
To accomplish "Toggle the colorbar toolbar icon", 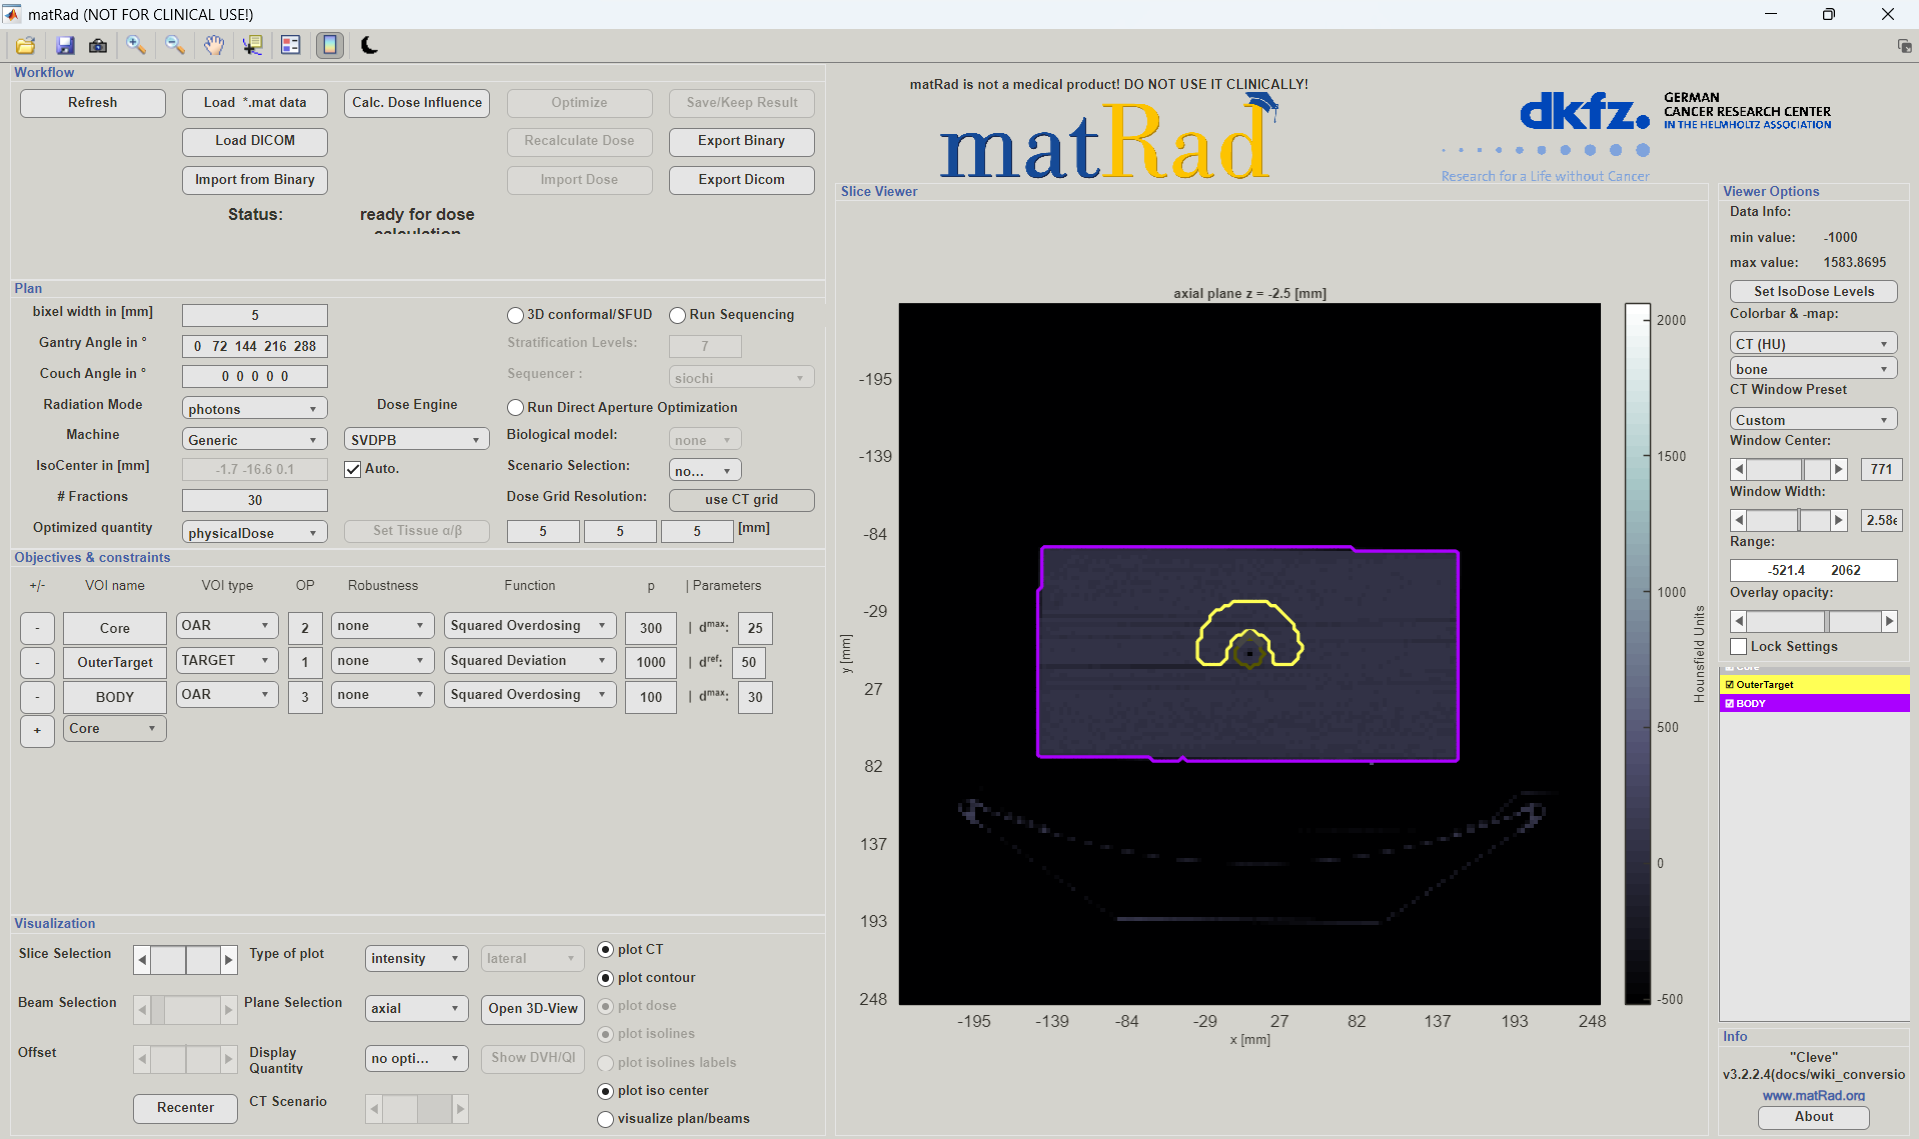I will pos(330,45).
